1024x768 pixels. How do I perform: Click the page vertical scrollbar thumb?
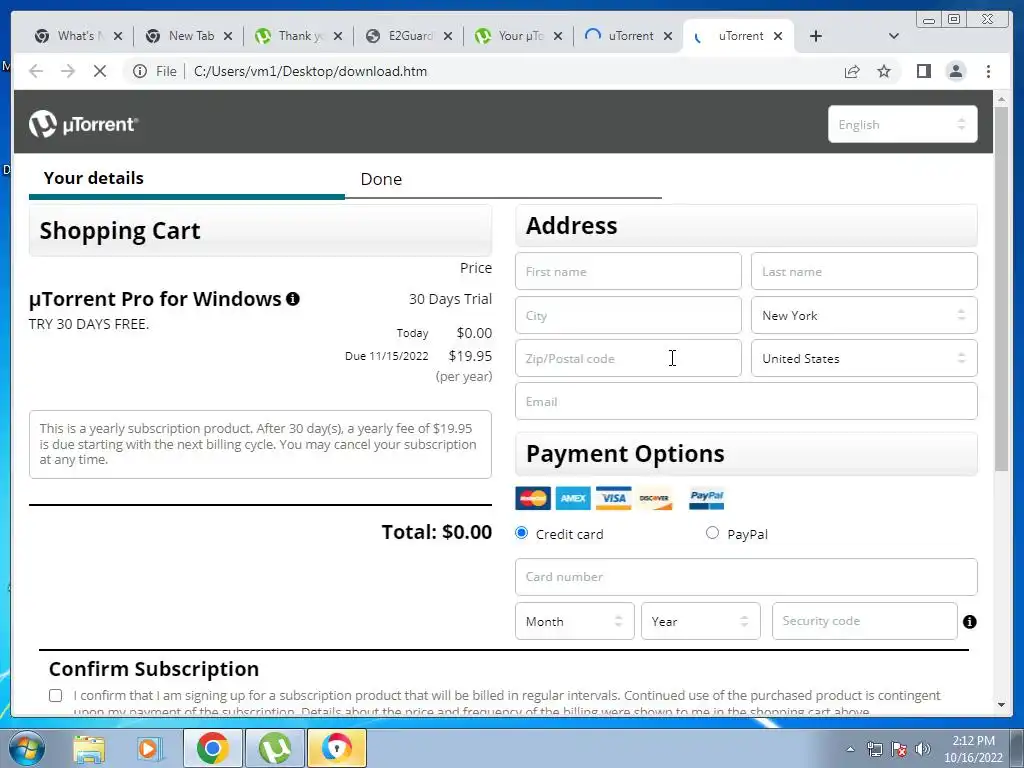click(1001, 287)
